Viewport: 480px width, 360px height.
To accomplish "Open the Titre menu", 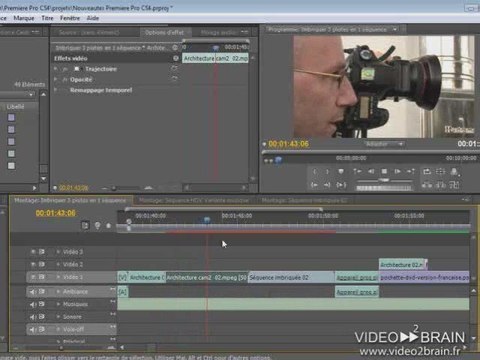I will [x=47, y=18].
